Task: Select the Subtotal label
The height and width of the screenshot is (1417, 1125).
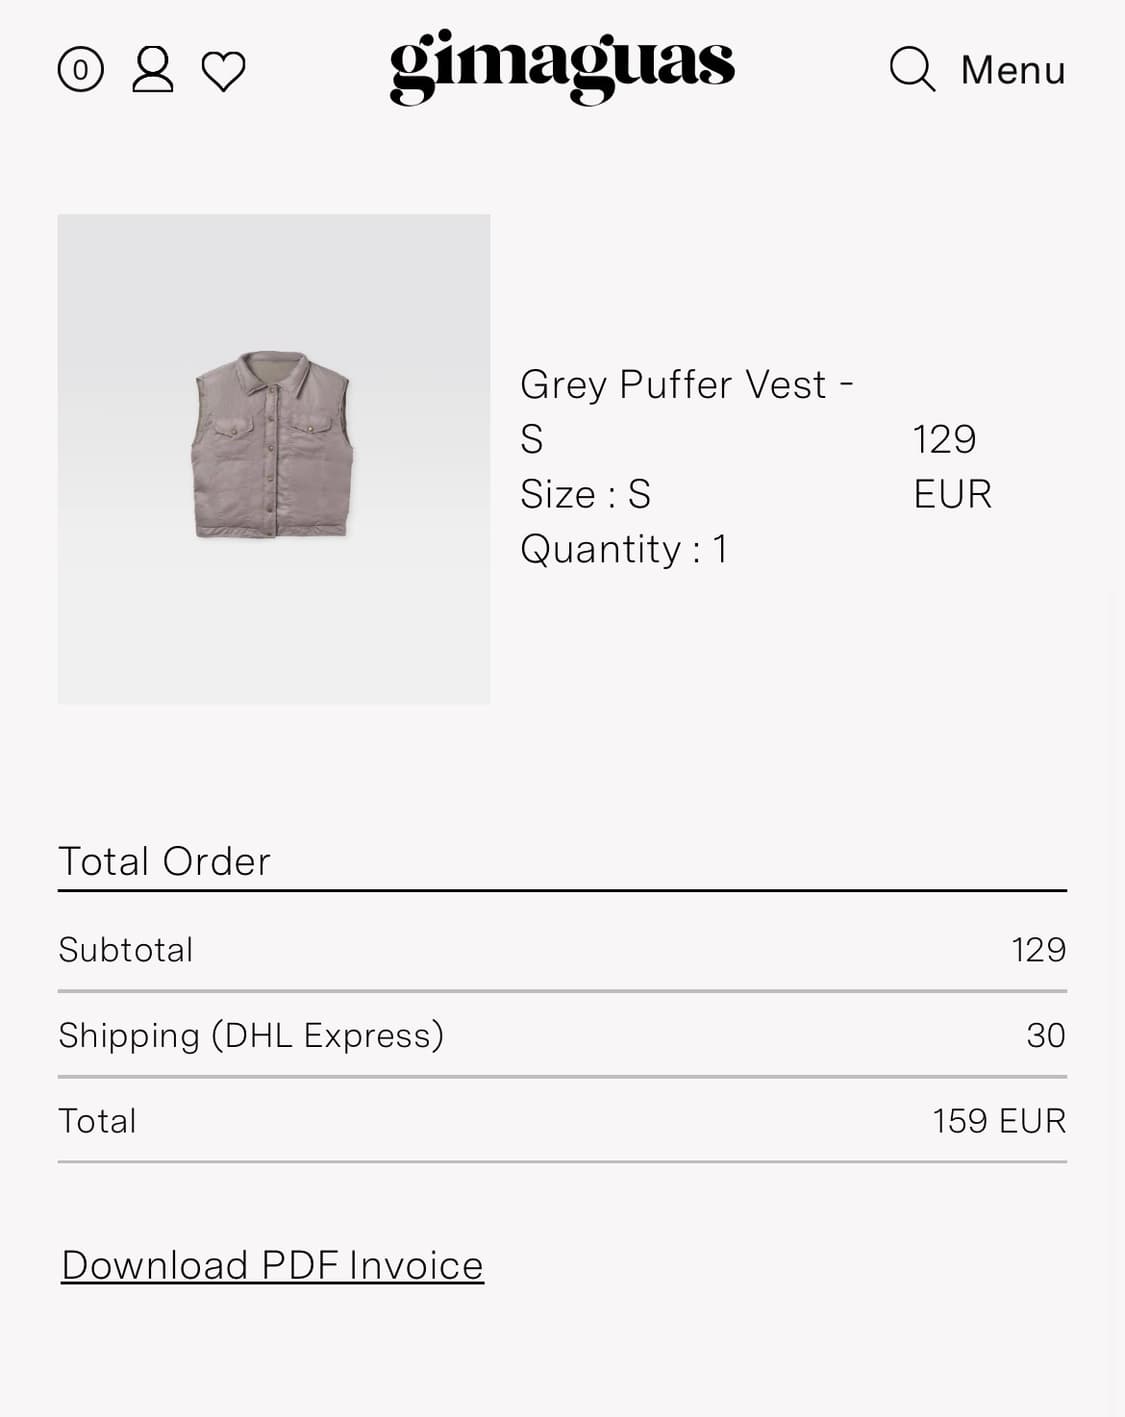Action: [125, 949]
